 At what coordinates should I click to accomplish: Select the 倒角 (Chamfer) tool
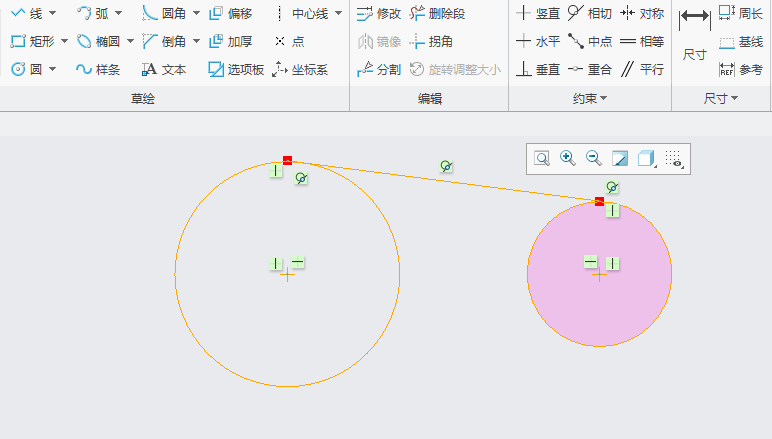164,41
